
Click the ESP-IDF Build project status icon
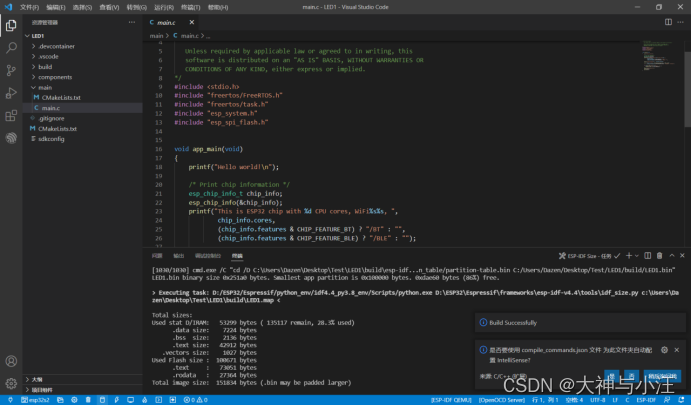coord(102,400)
